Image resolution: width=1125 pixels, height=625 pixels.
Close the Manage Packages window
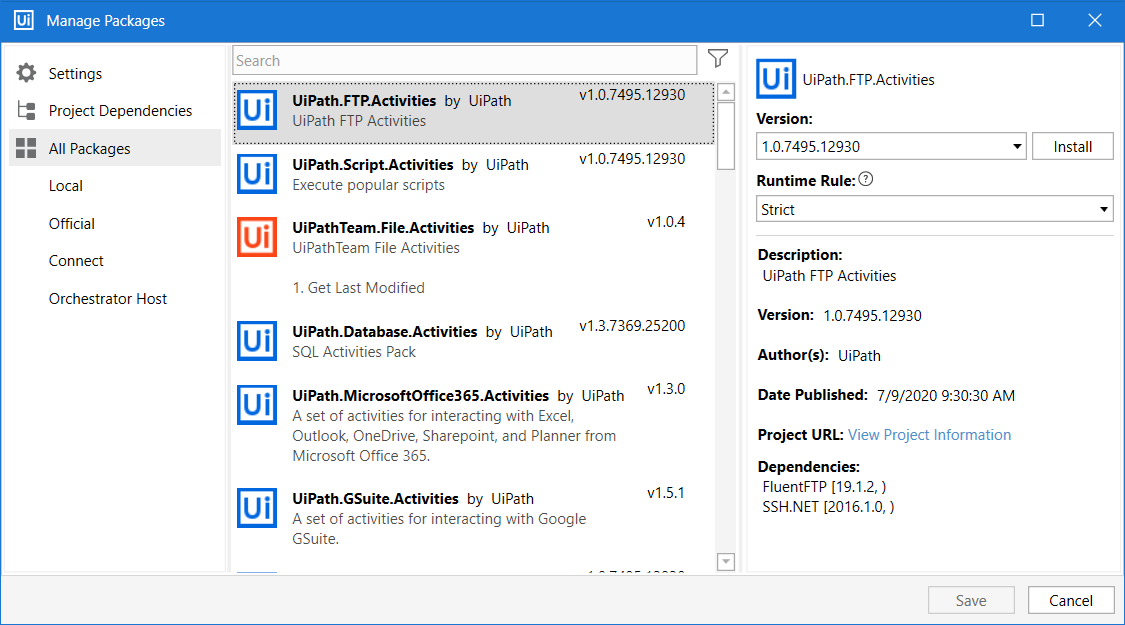[x=1095, y=20]
